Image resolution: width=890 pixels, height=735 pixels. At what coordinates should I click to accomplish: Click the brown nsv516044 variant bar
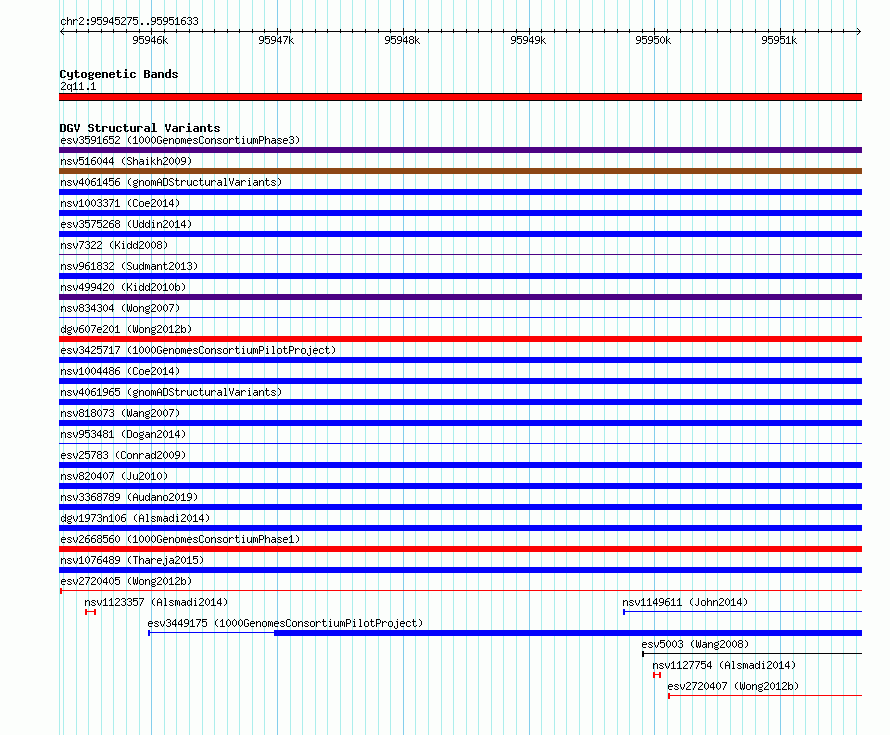click(460, 171)
